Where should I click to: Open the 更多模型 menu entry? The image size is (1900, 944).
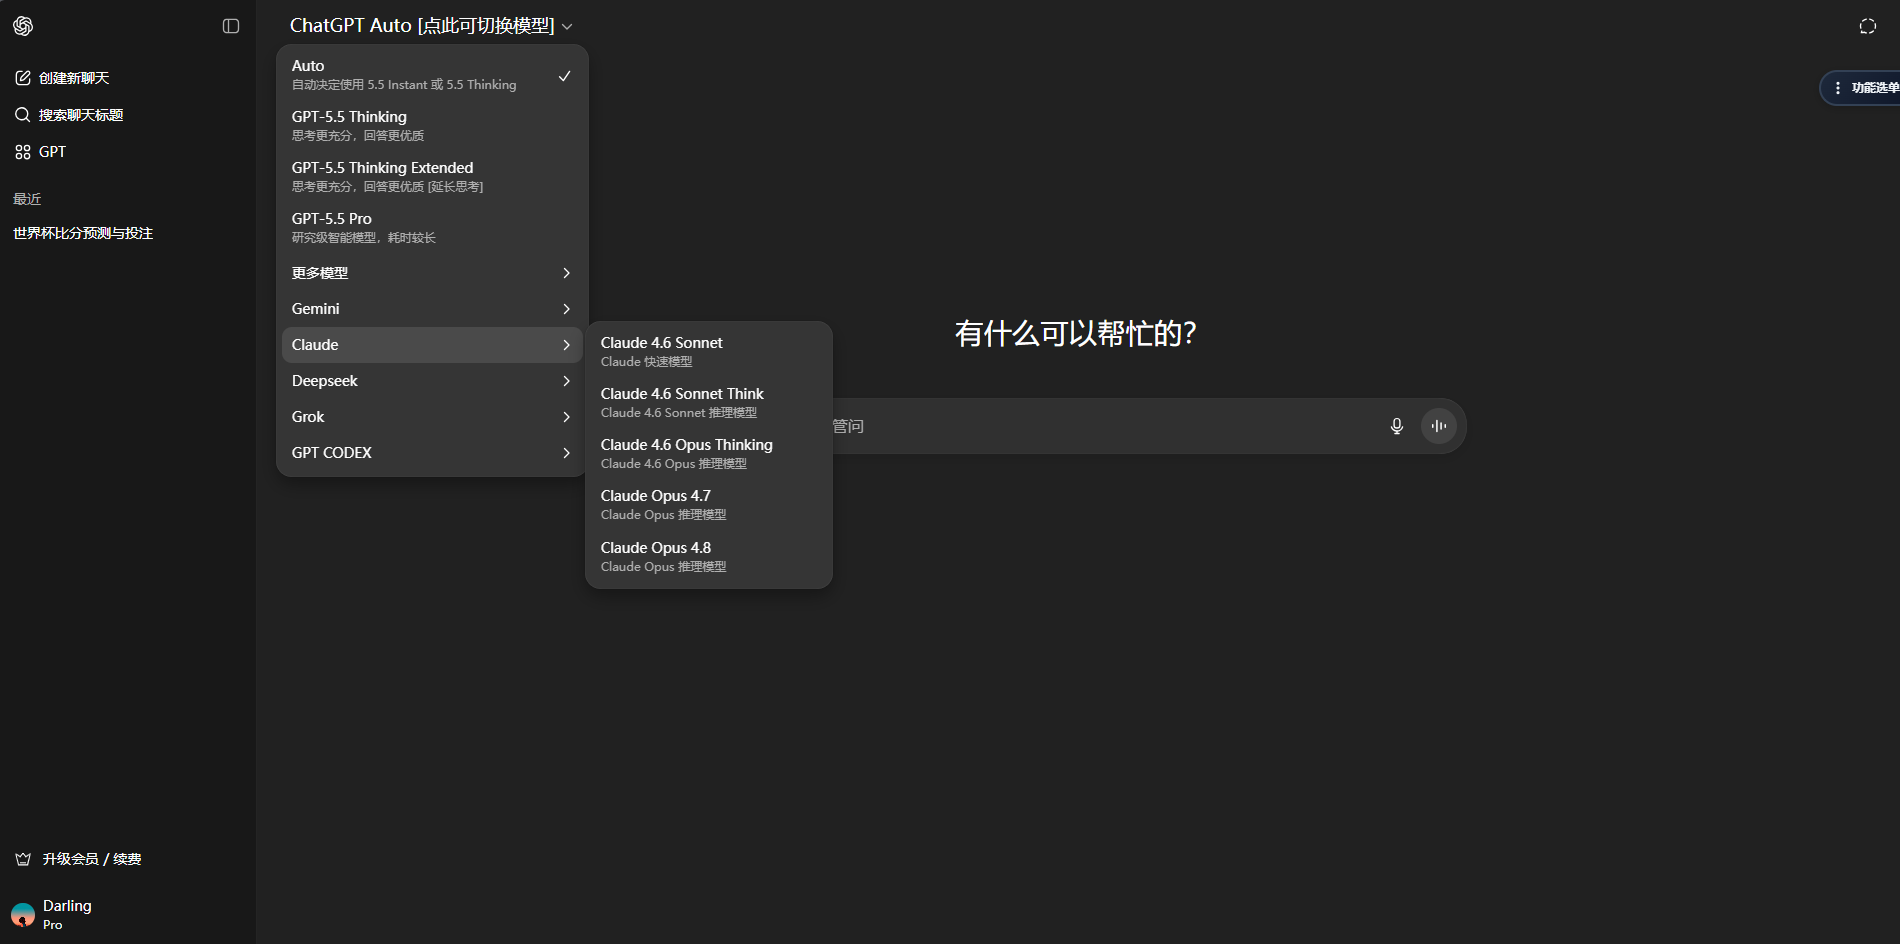pos(432,273)
